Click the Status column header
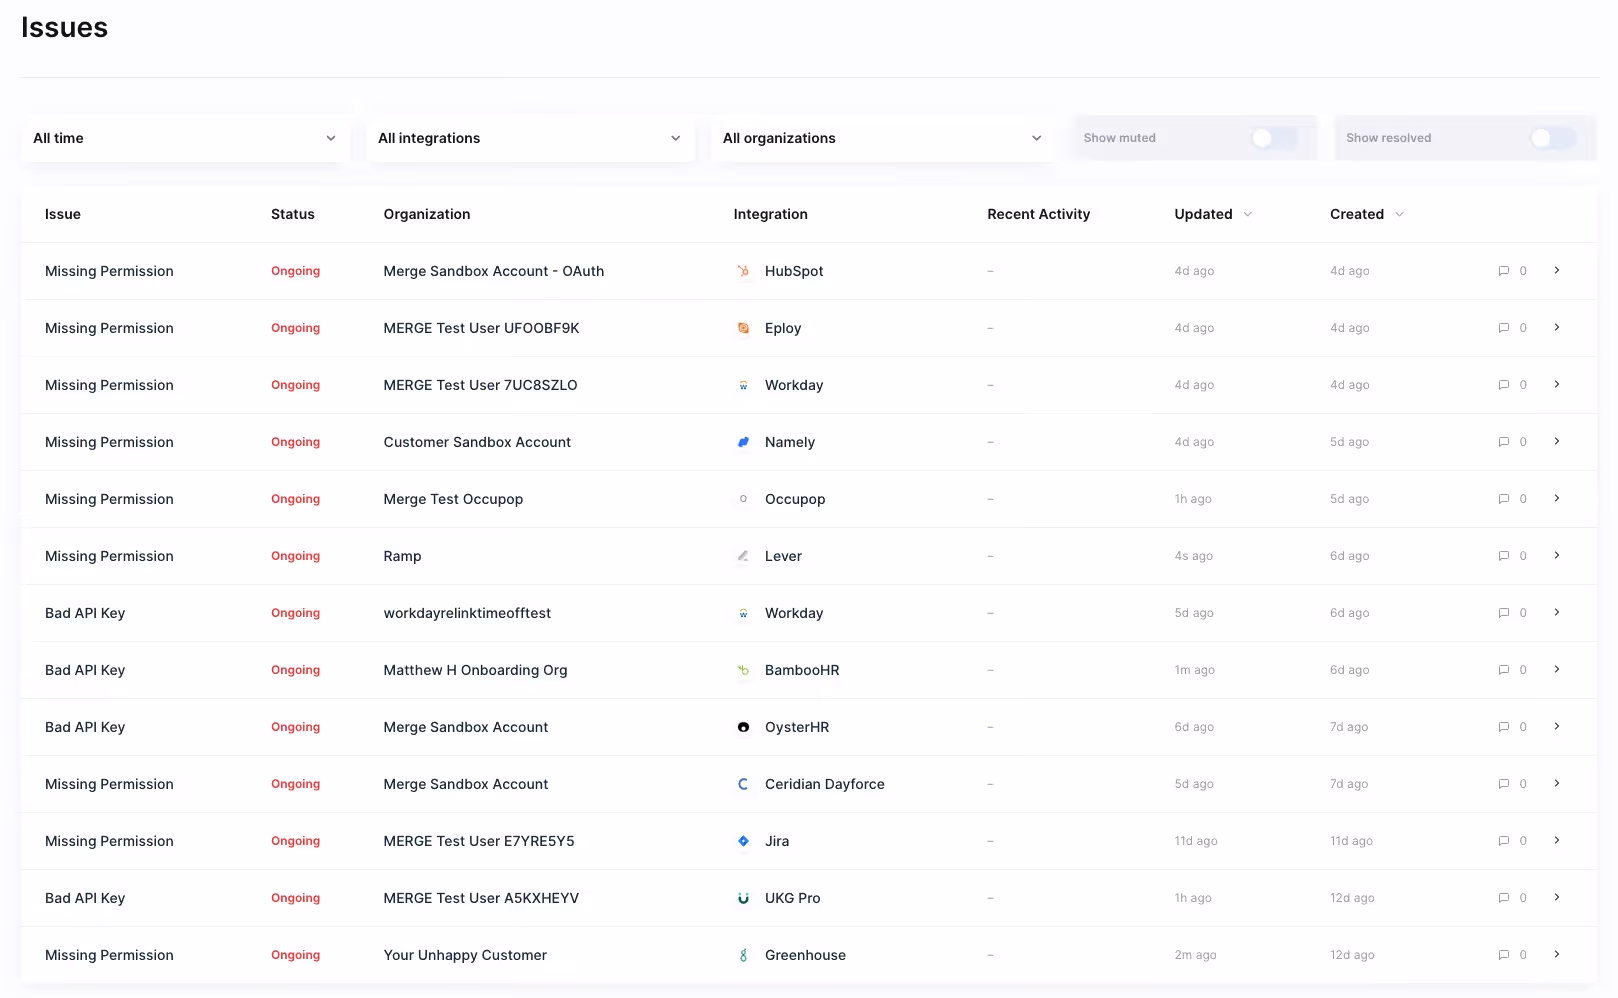Image resolution: width=1618 pixels, height=998 pixels. (293, 214)
